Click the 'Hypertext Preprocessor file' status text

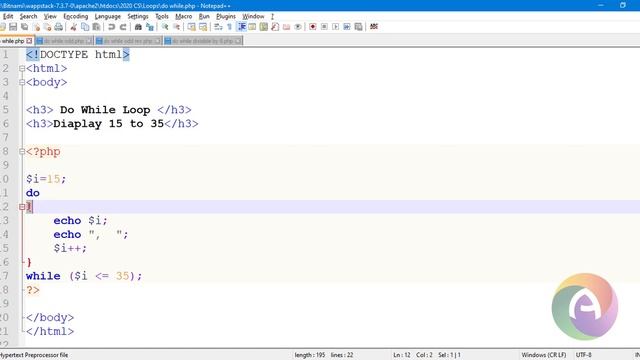pos(34,355)
